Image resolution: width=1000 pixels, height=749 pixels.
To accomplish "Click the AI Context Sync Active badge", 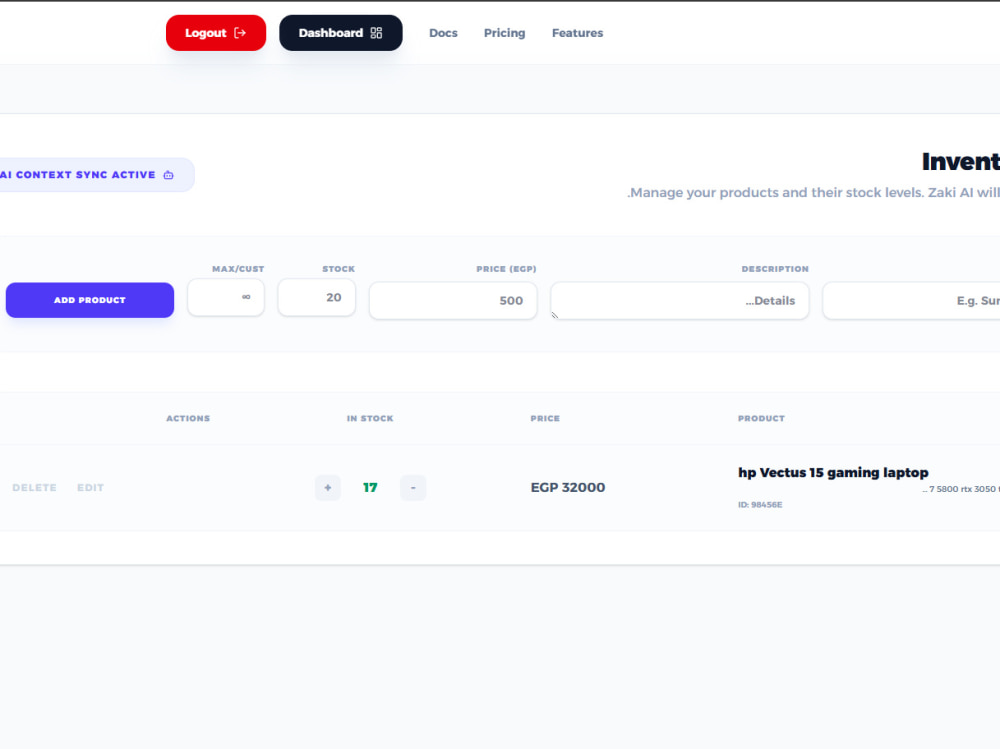I will tap(96, 175).
